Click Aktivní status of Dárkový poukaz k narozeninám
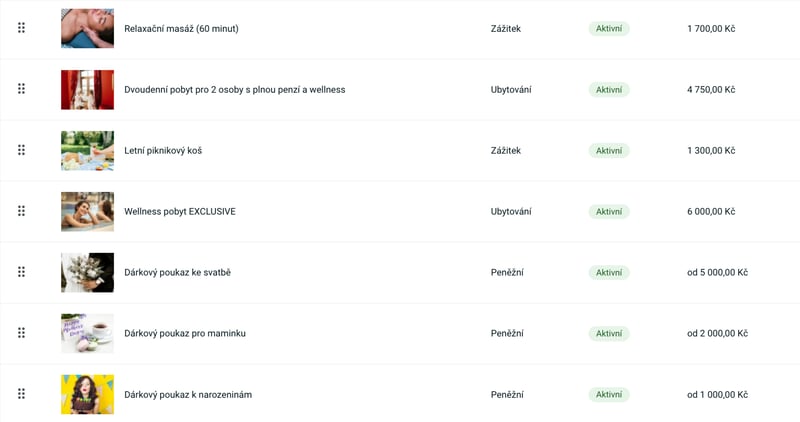This screenshot has width=800, height=422. click(609, 395)
